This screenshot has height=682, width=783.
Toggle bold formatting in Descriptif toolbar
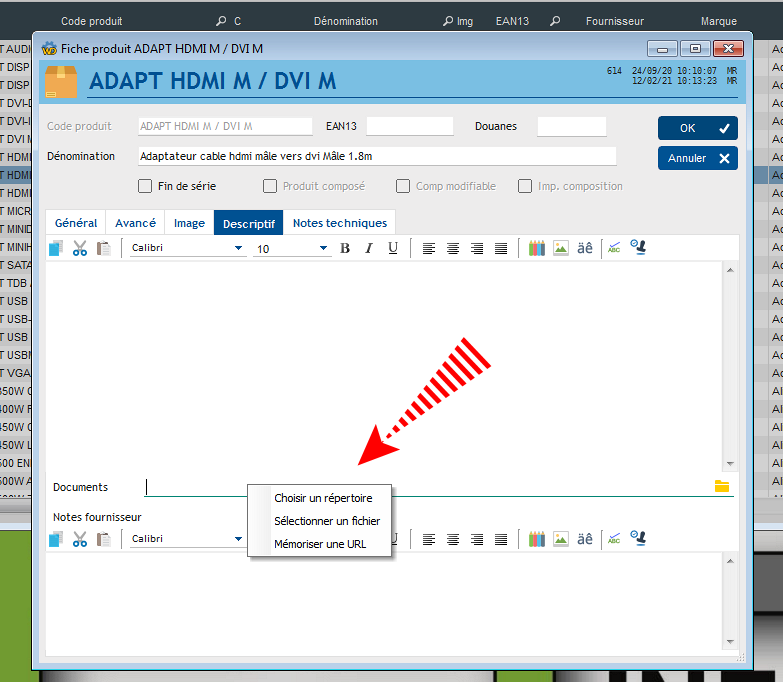(345, 248)
